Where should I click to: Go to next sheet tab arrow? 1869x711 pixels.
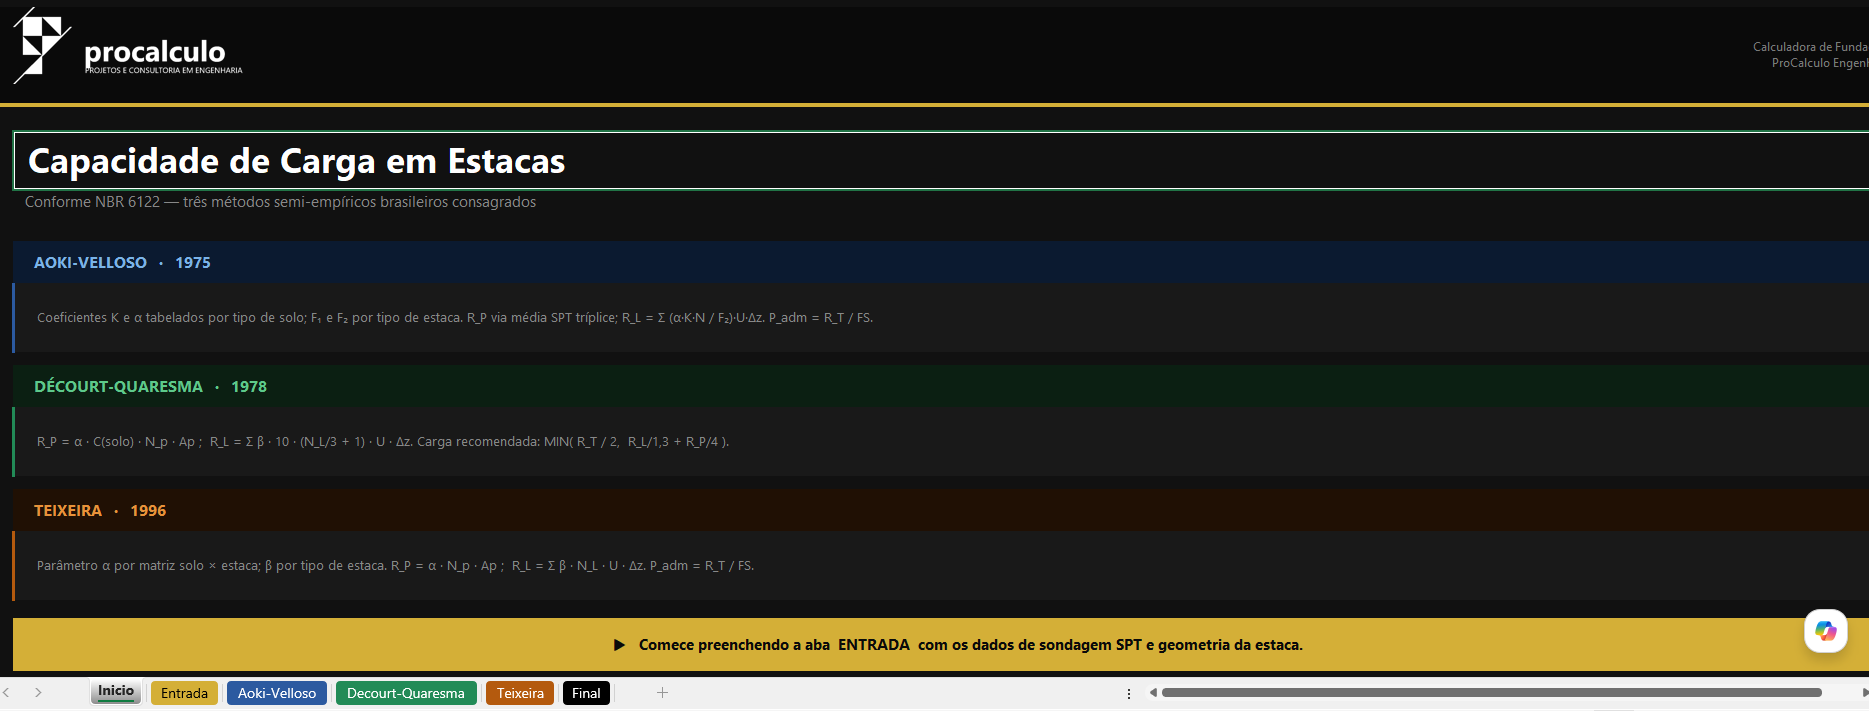[x=38, y=692]
